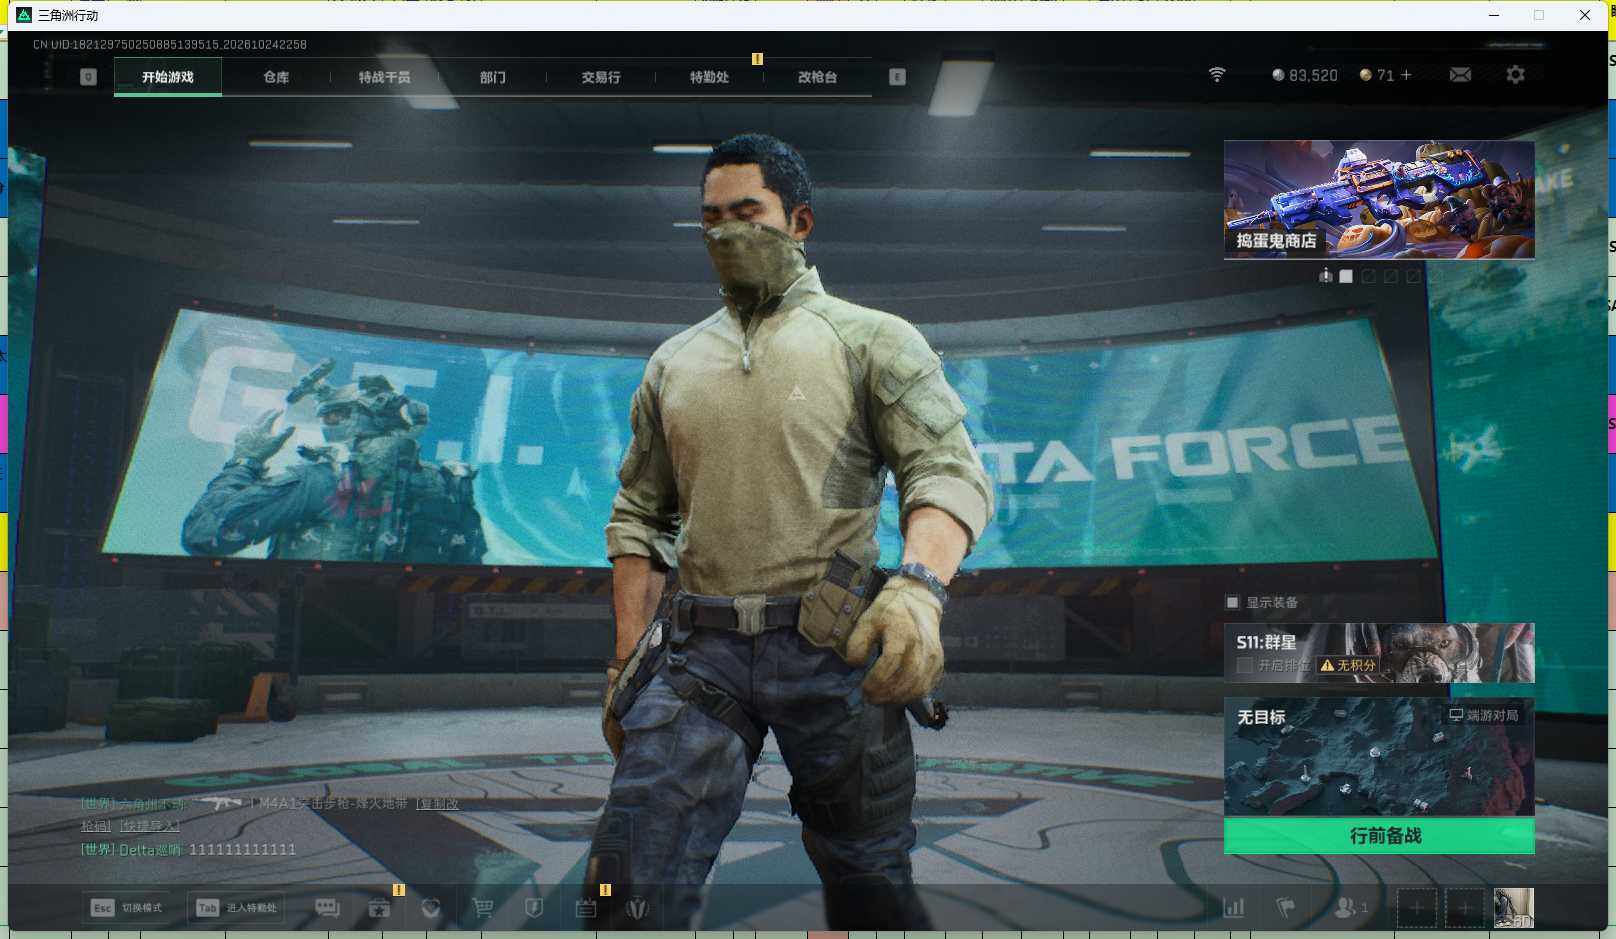1616x939 pixels.
Task: Switch to the 仓库 tab
Action: click(x=276, y=77)
